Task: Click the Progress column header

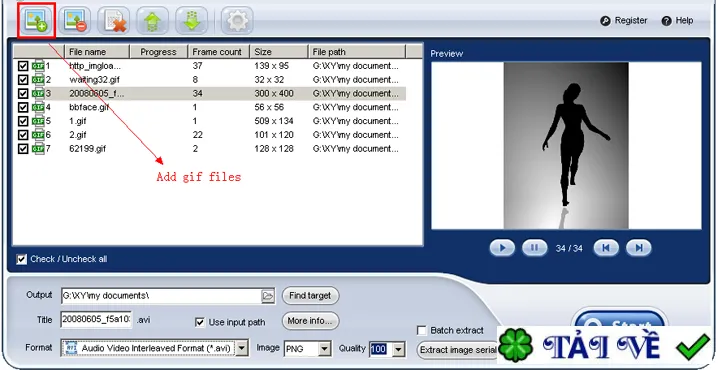Action: 159,52
